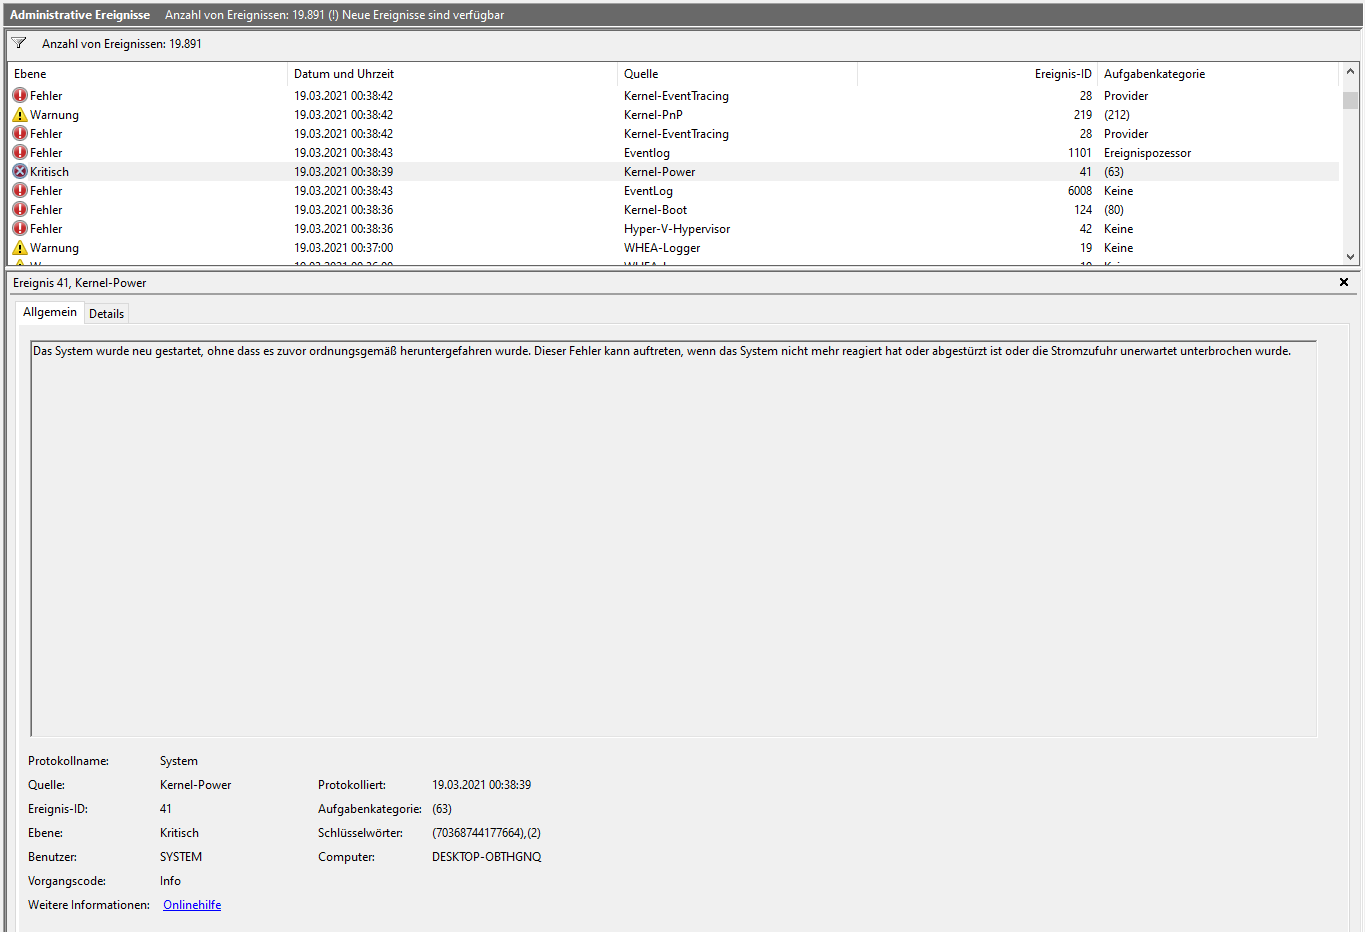Sort by the Aufgabenkategorie column header
1365x932 pixels.
[x=1218, y=74]
